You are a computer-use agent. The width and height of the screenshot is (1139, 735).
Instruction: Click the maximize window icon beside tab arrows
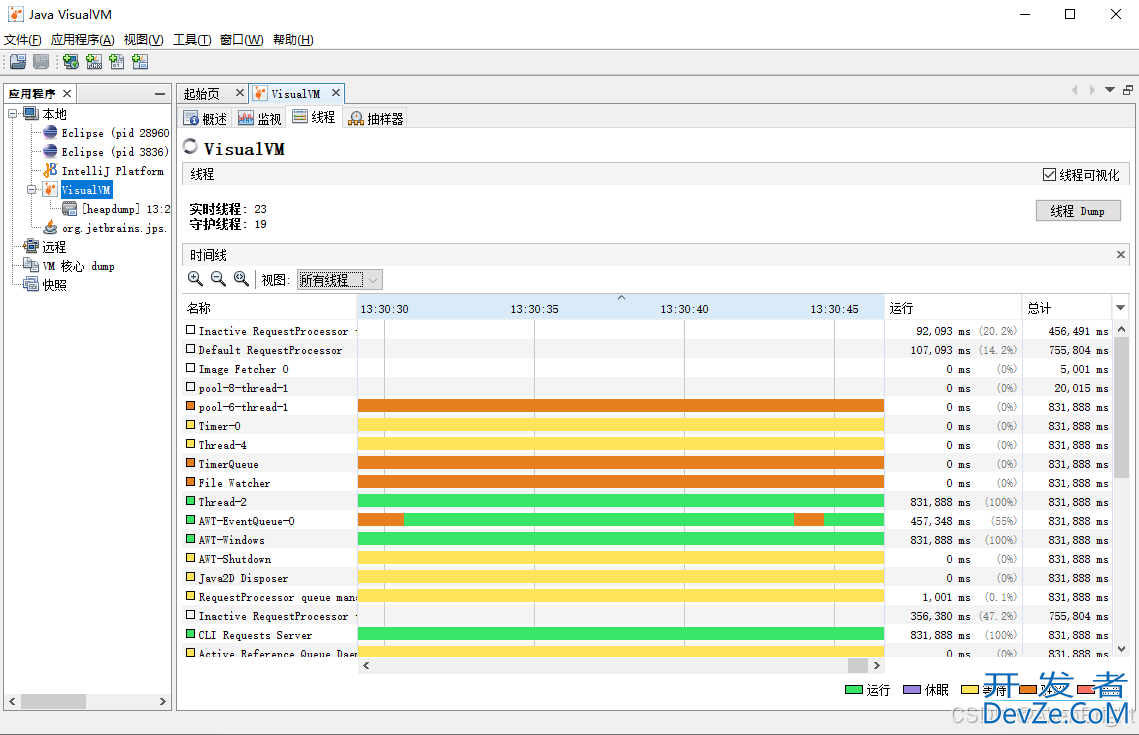click(1127, 90)
